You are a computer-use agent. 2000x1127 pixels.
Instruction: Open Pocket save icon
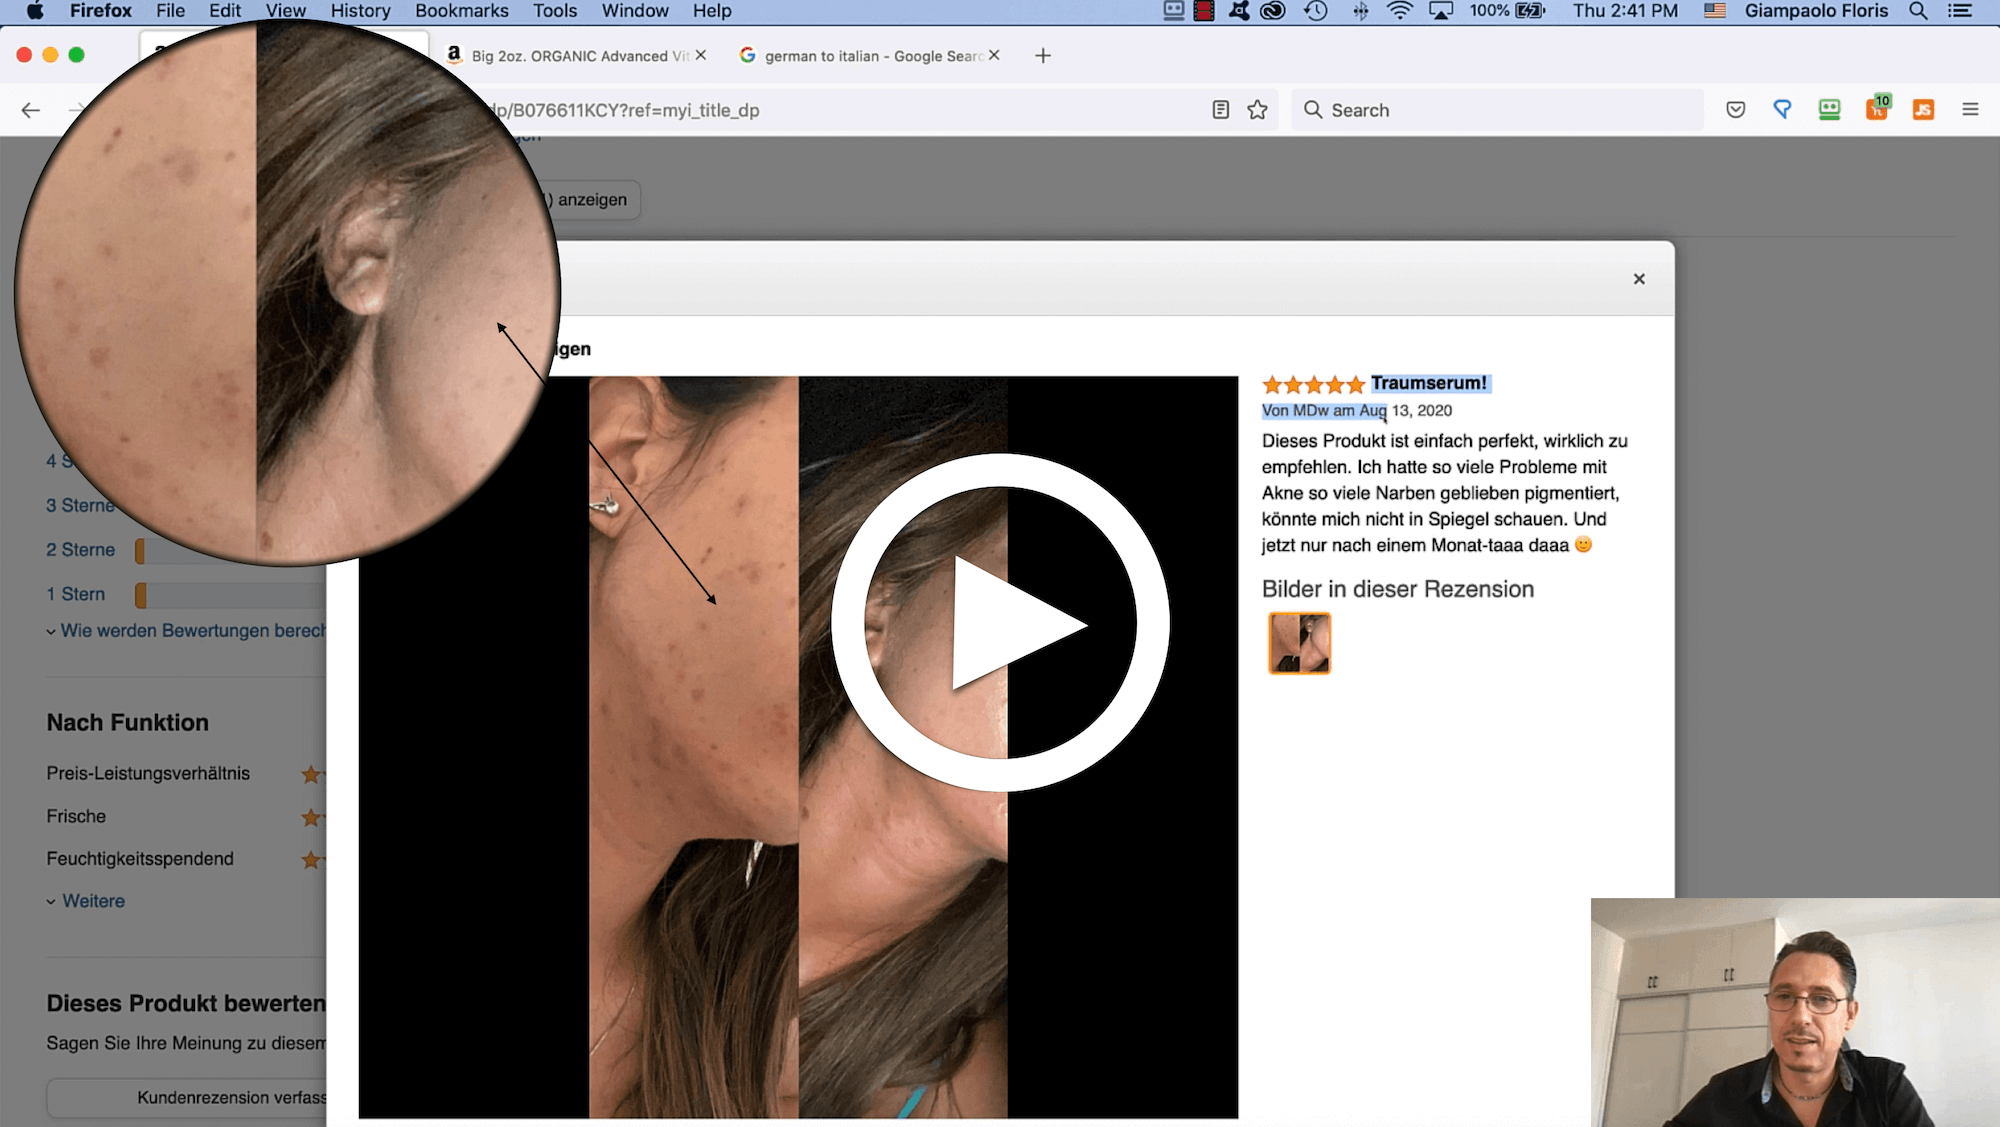(x=1736, y=110)
